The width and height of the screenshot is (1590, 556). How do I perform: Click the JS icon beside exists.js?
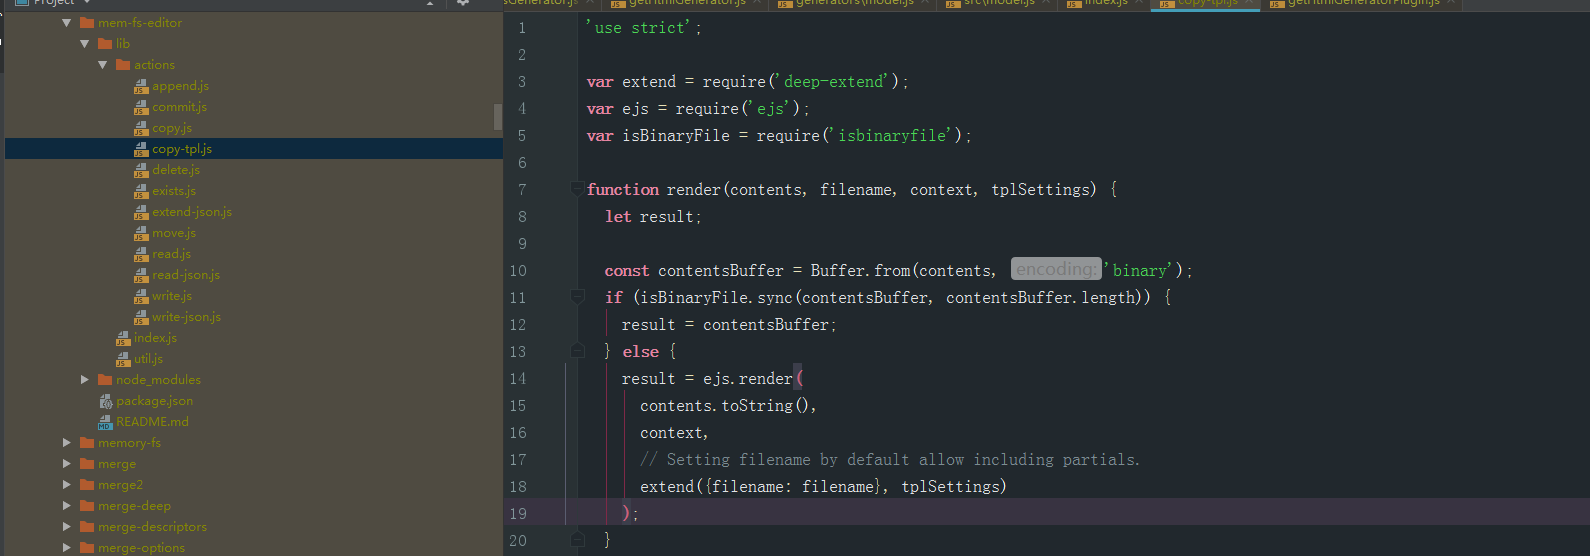click(x=141, y=192)
